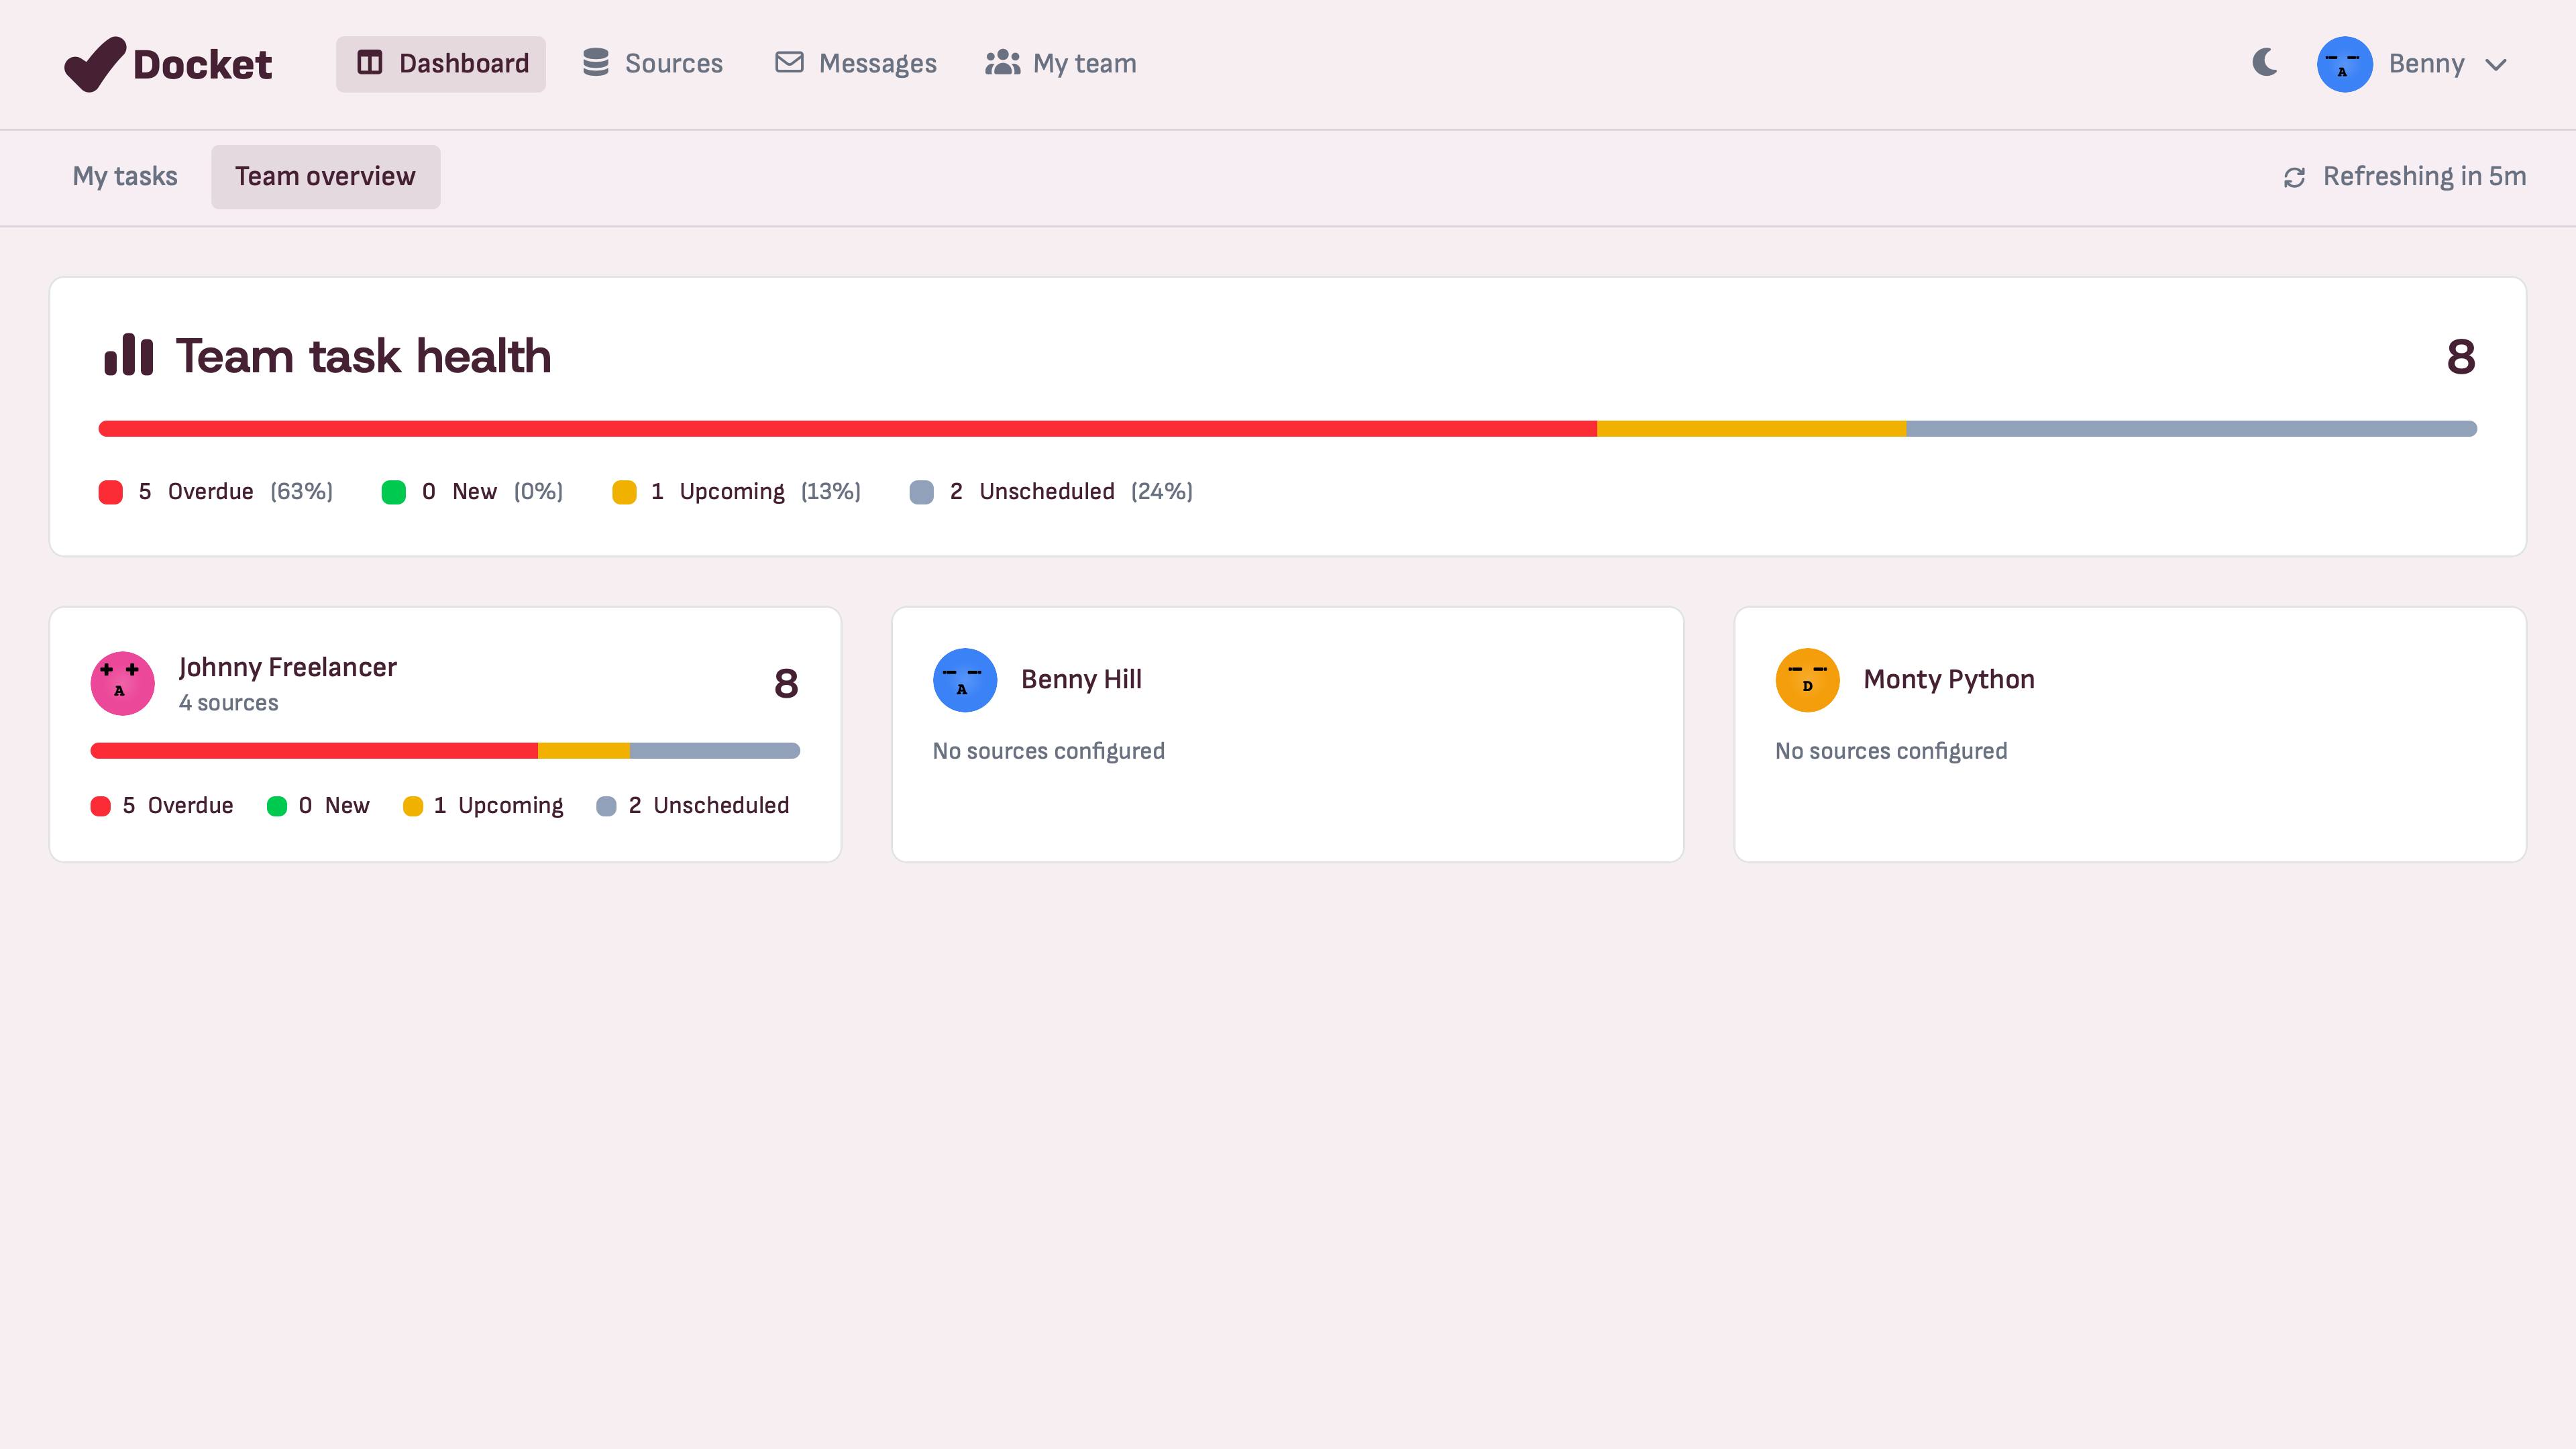Screen dimensions: 2576x1449
Task: Click the Docket brand name text
Action: [202, 65]
